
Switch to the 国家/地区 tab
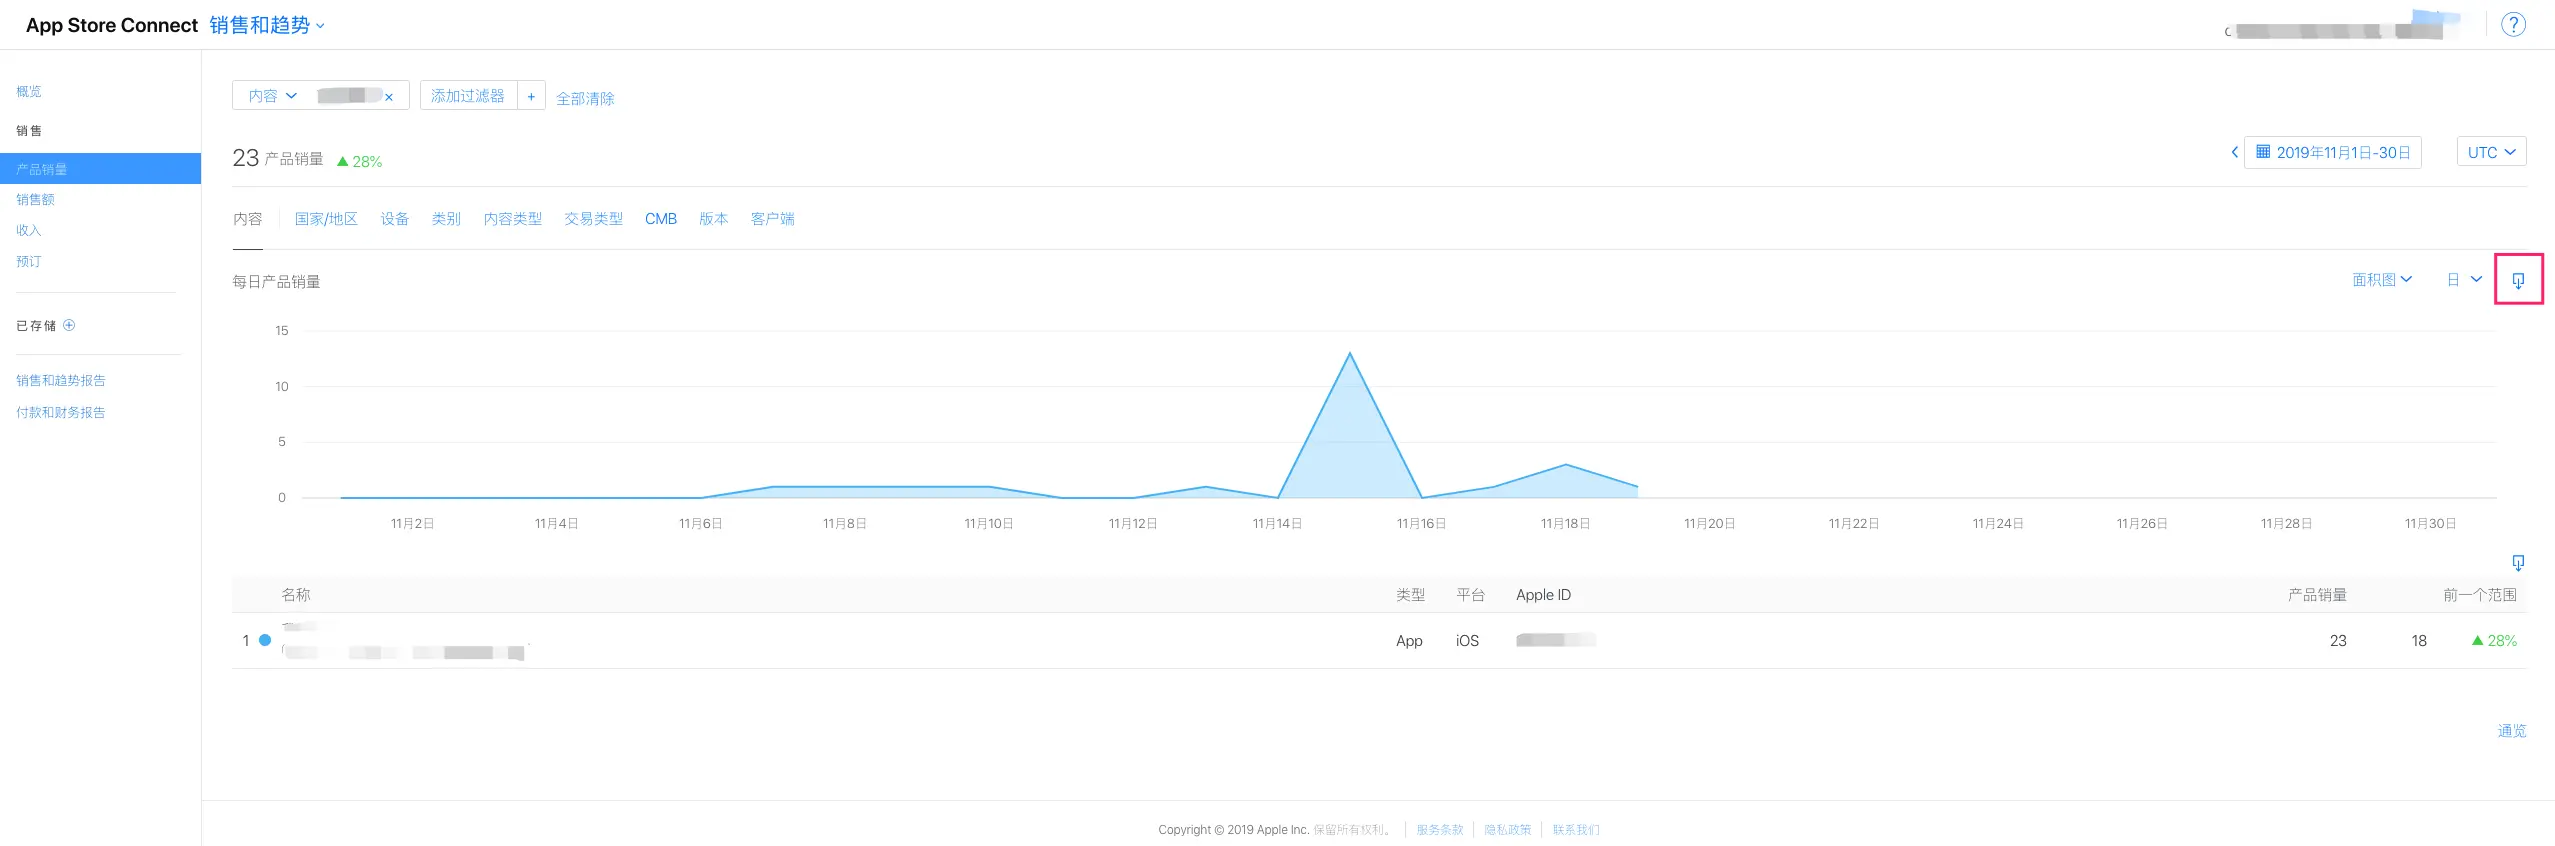click(326, 219)
